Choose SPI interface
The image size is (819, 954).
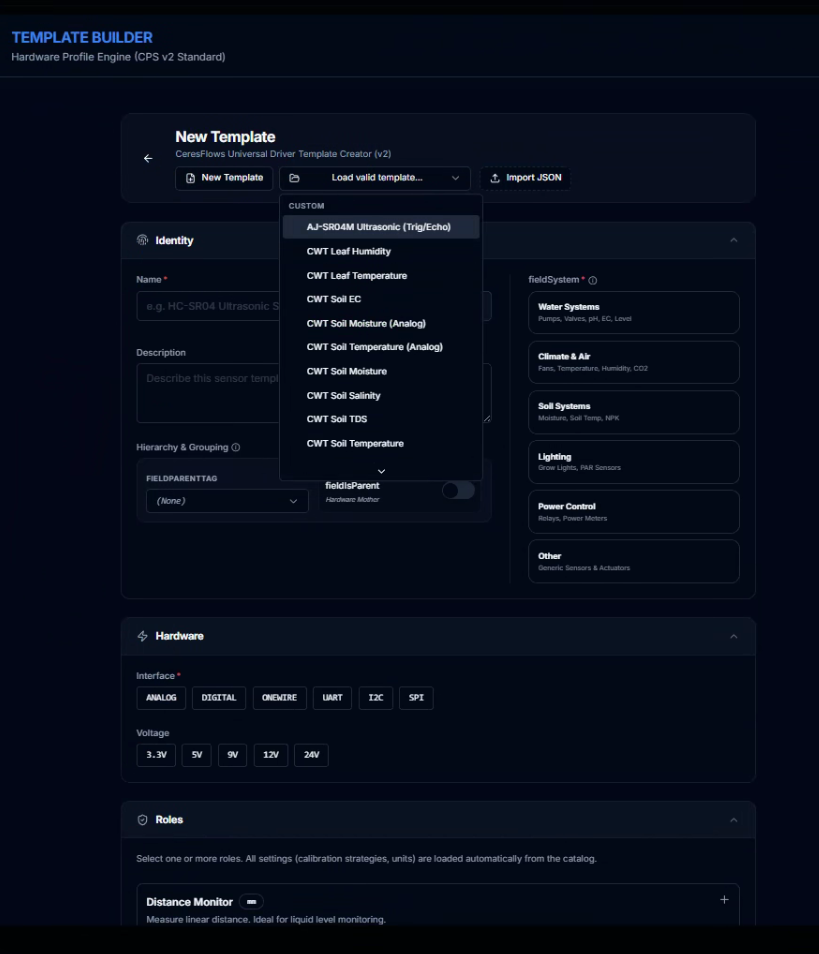416,698
